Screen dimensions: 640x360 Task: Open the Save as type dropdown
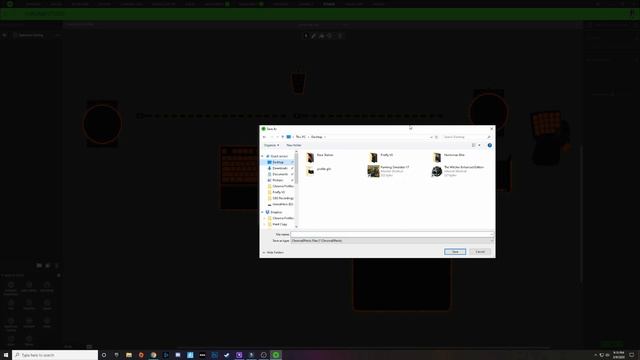click(392, 241)
